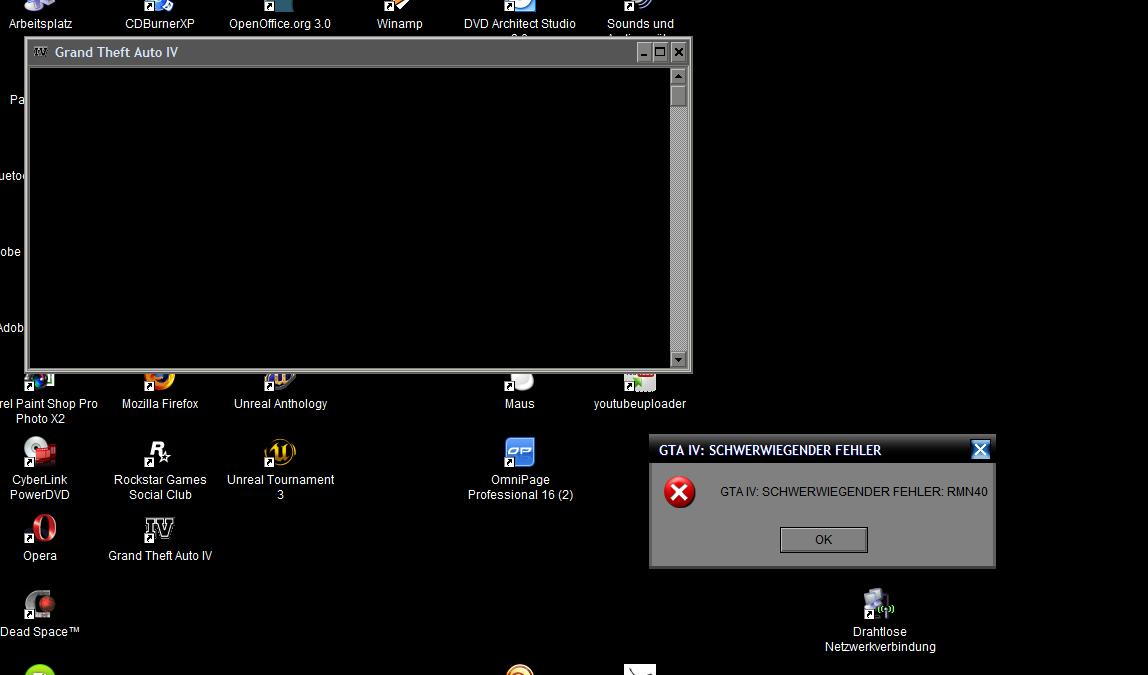The height and width of the screenshot is (675, 1148).
Task: Click the scrollbar thumb in GTA IV window
Action: pyautogui.click(x=678, y=95)
